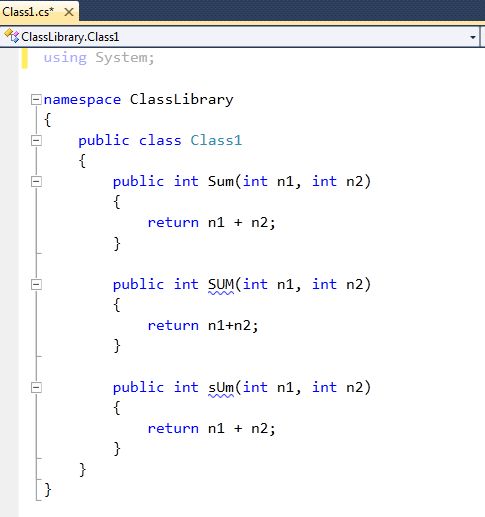Click the 'using' keyword on first line
485x517 pixels.
click(x=65, y=58)
